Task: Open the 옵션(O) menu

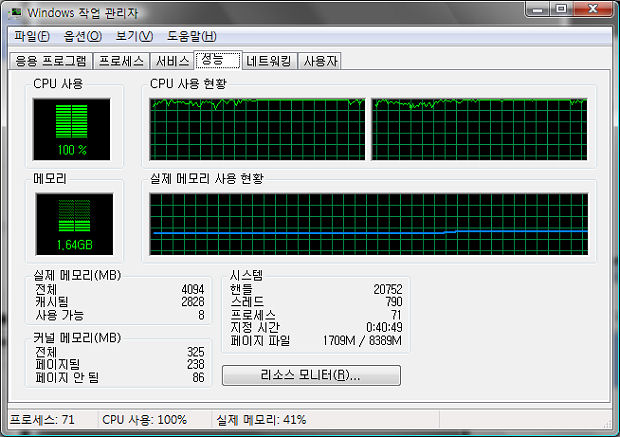Action: (x=83, y=36)
